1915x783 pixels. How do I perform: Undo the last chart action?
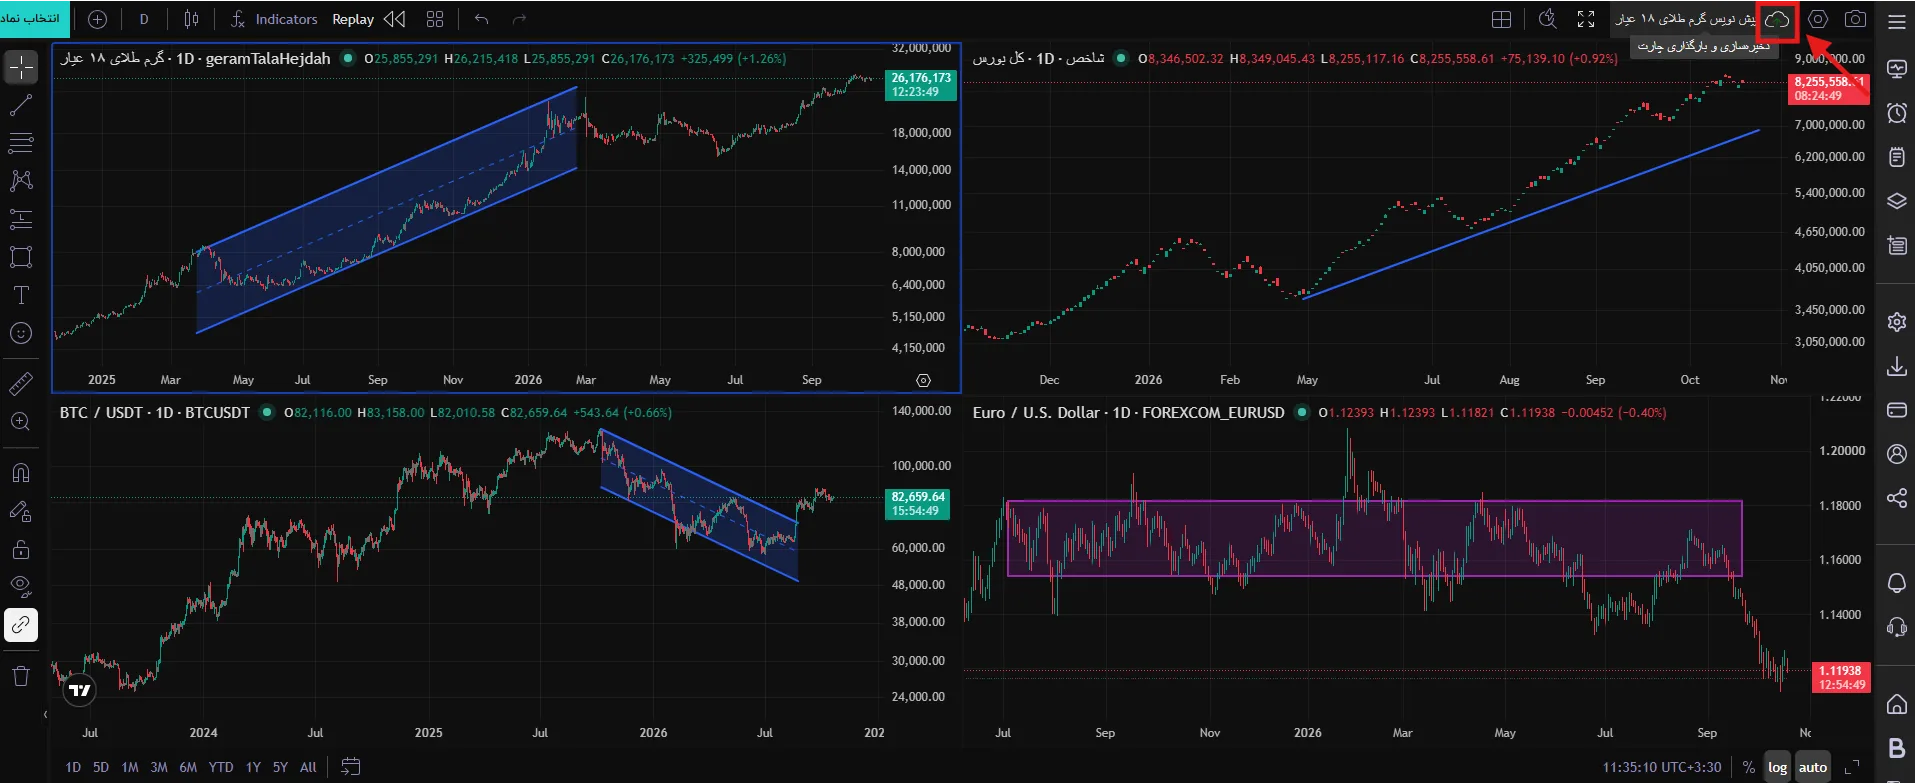click(x=482, y=19)
